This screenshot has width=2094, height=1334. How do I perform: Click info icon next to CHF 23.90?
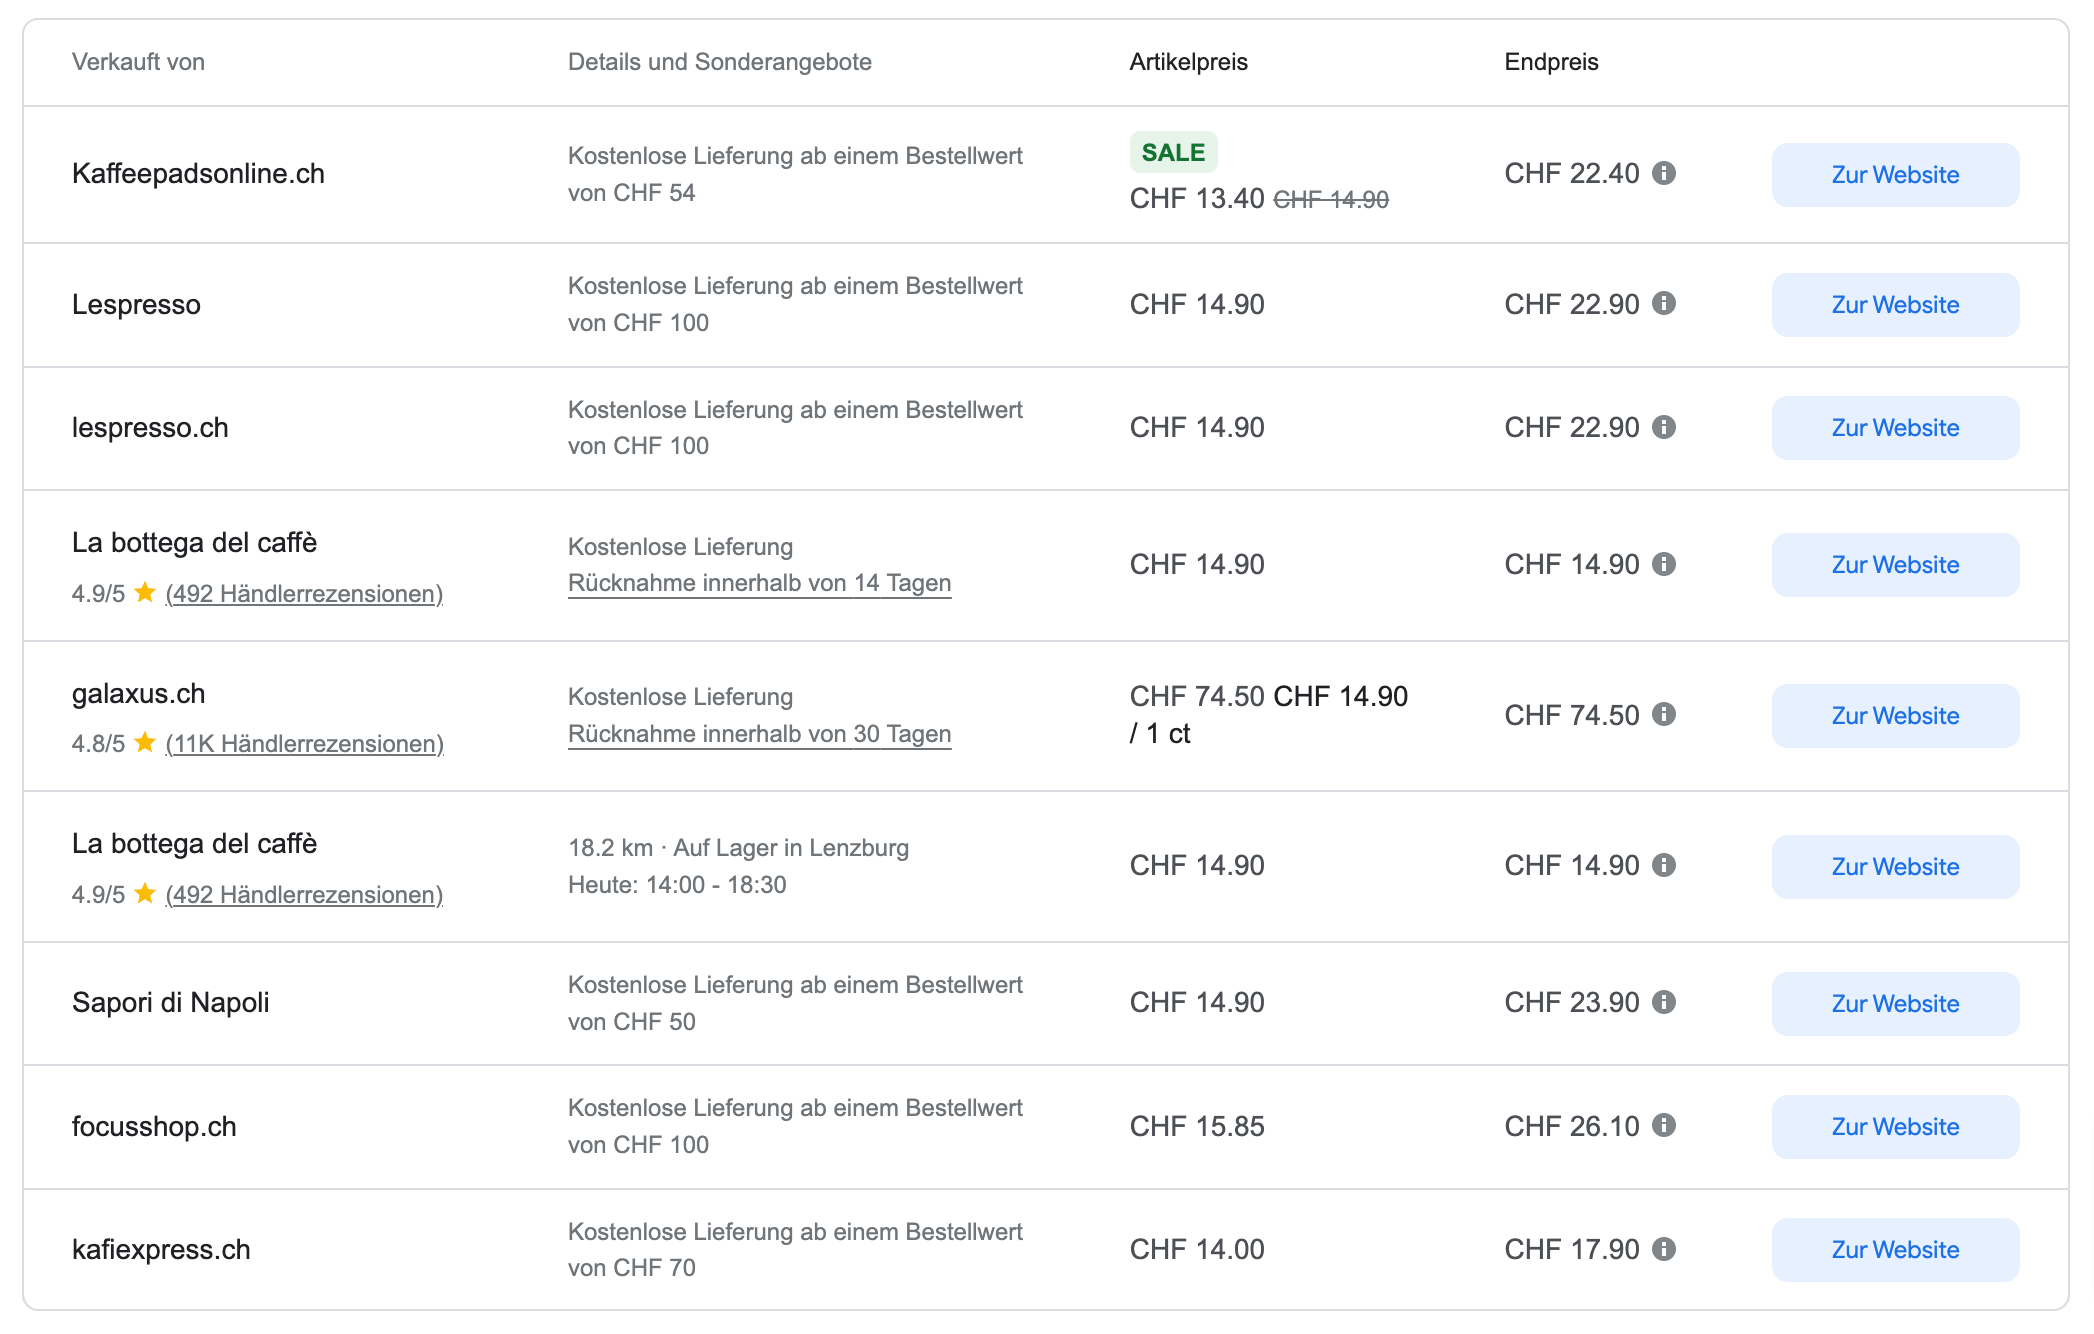pyautogui.click(x=1663, y=1002)
